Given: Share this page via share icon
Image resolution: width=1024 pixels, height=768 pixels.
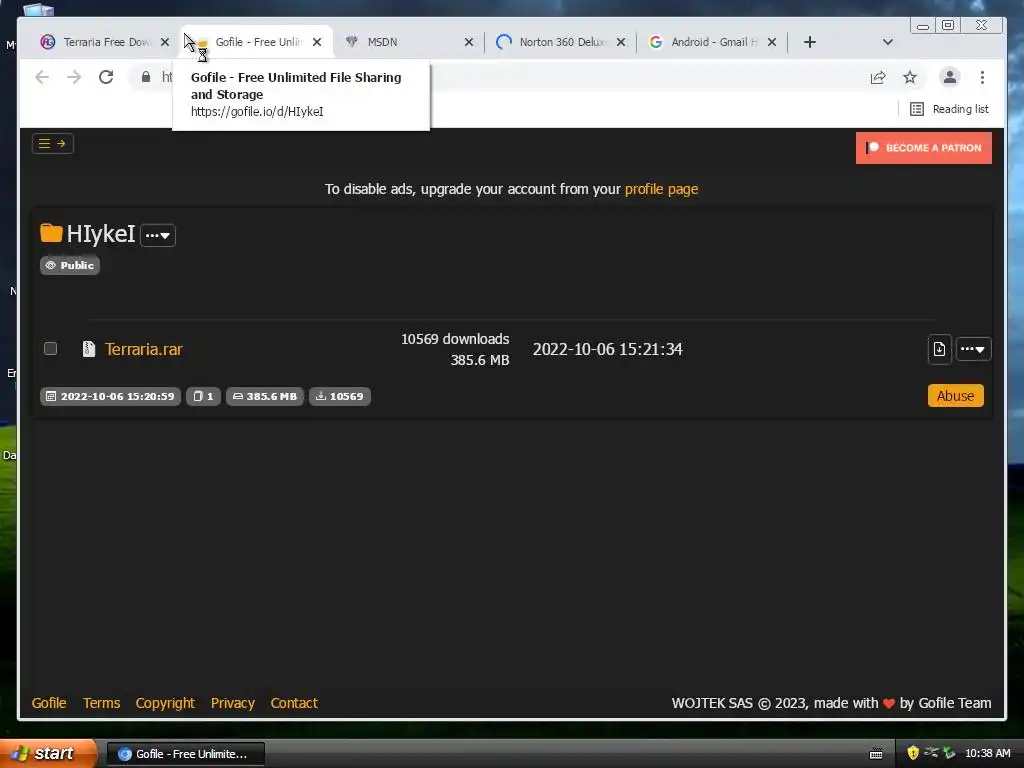Looking at the screenshot, I should point(878,78).
